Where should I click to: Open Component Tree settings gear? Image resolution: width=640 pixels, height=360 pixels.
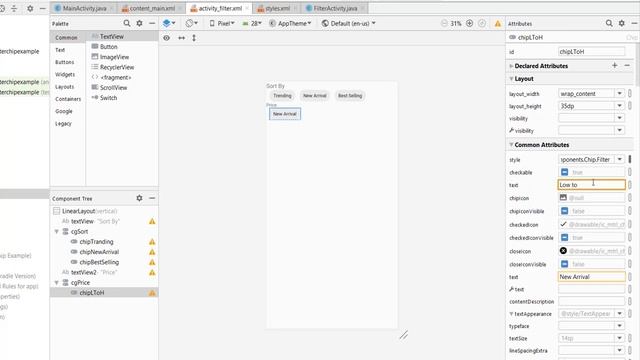point(139,198)
